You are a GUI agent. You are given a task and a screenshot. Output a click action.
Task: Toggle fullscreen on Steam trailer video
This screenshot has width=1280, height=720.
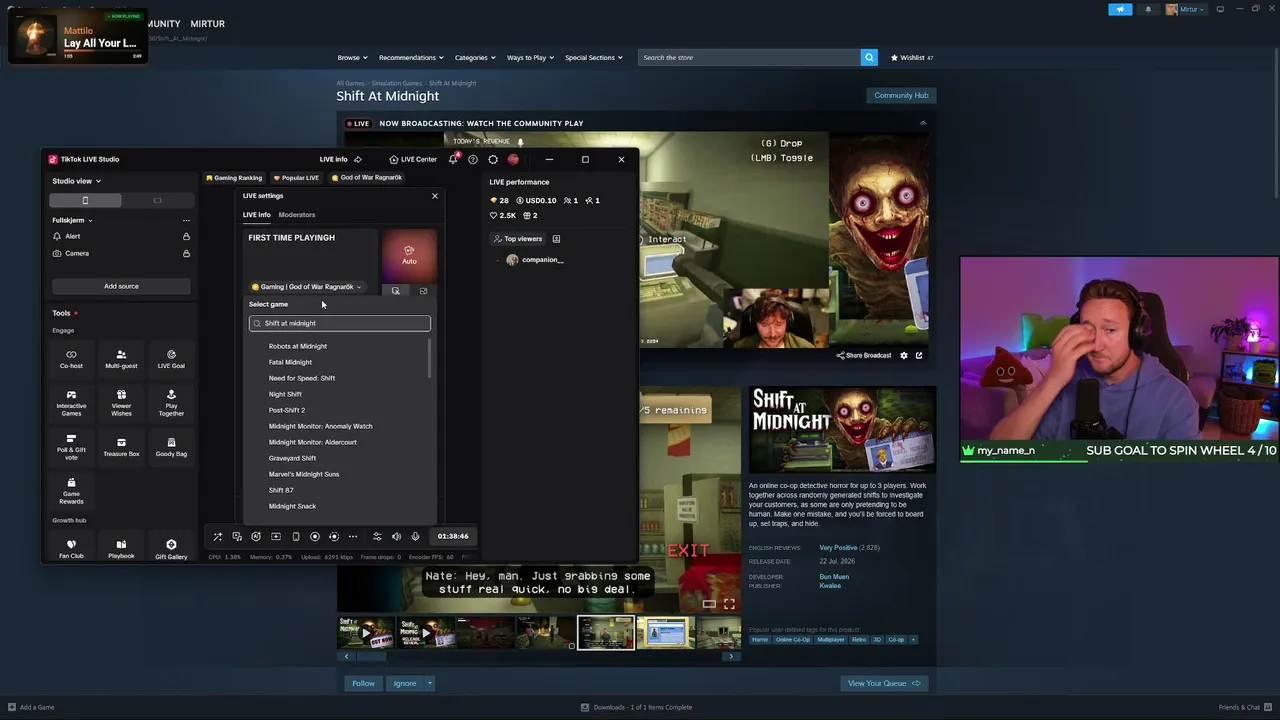click(x=729, y=604)
